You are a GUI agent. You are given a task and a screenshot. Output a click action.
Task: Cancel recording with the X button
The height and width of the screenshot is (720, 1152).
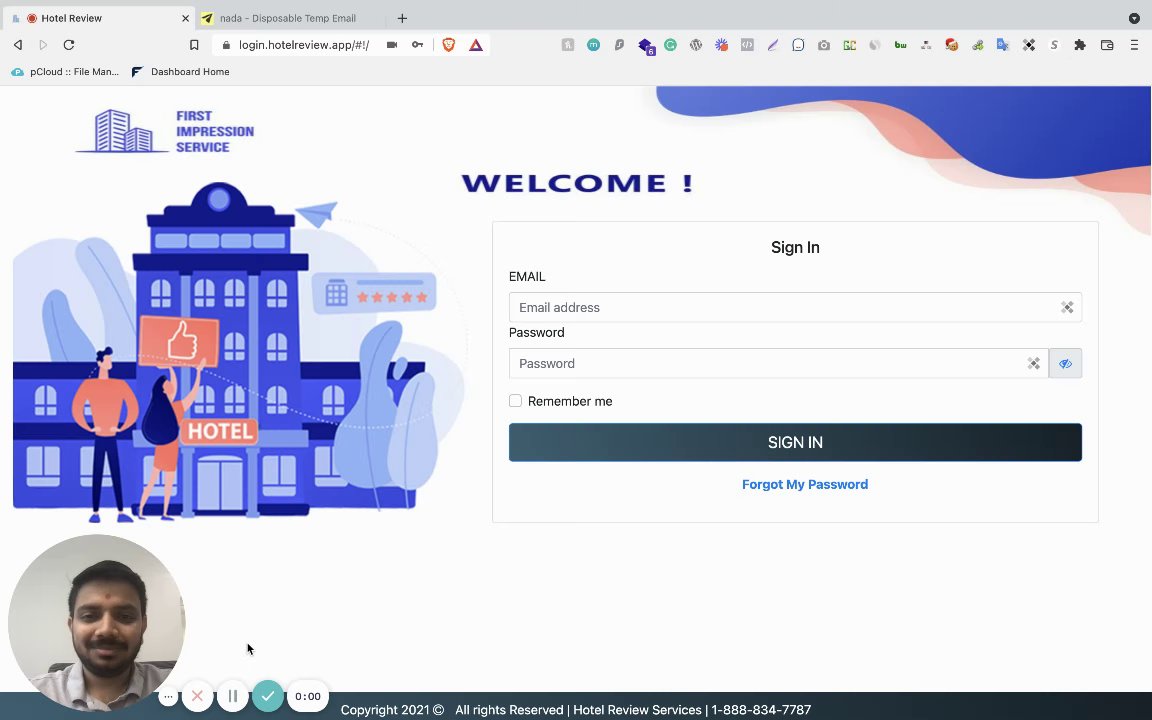[x=197, y=696]
